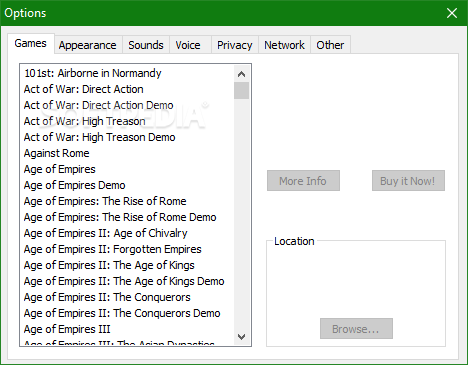Select Age of Empires II: The Conquerors Demo
Screen dimensions: 468x365
pyautogui.click(x=128, y=313)
